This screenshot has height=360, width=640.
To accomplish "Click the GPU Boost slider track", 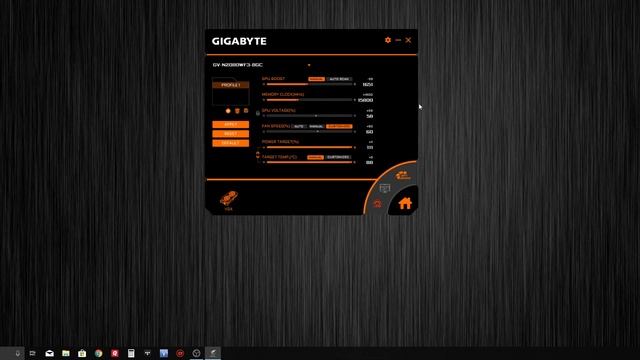I will coord(309,84).
